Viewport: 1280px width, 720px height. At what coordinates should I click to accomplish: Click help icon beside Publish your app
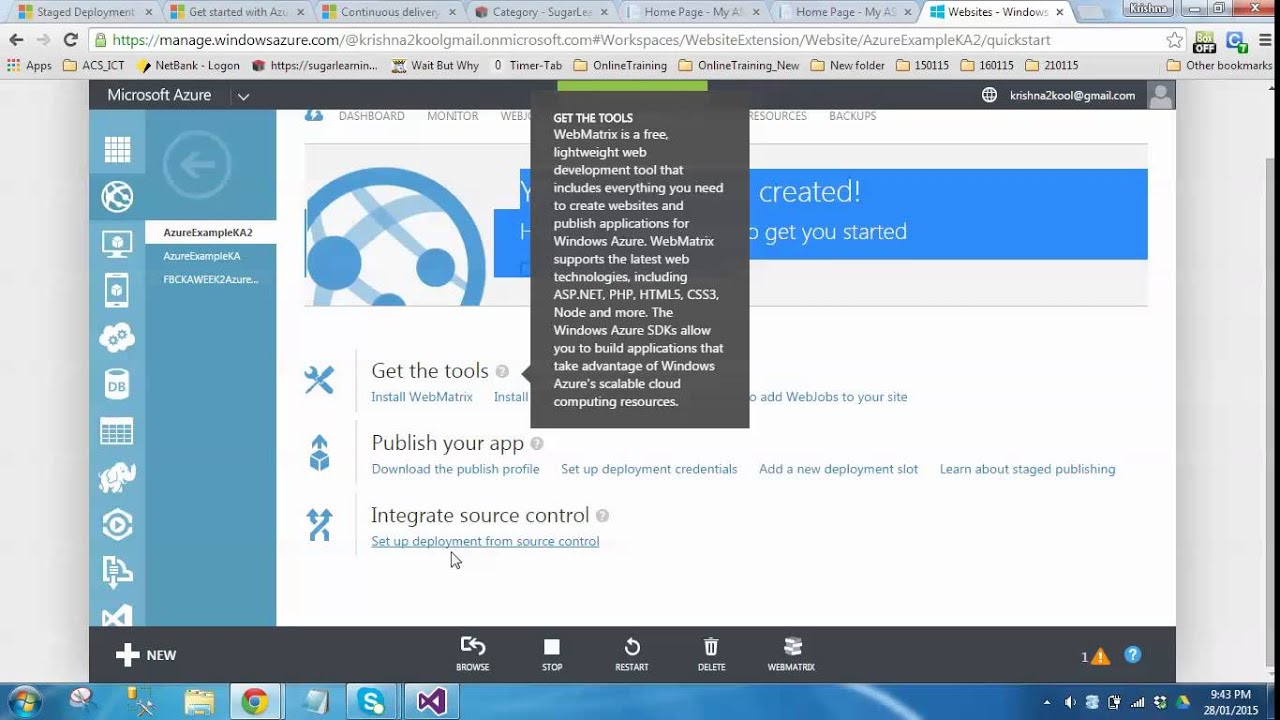(537, 444)
